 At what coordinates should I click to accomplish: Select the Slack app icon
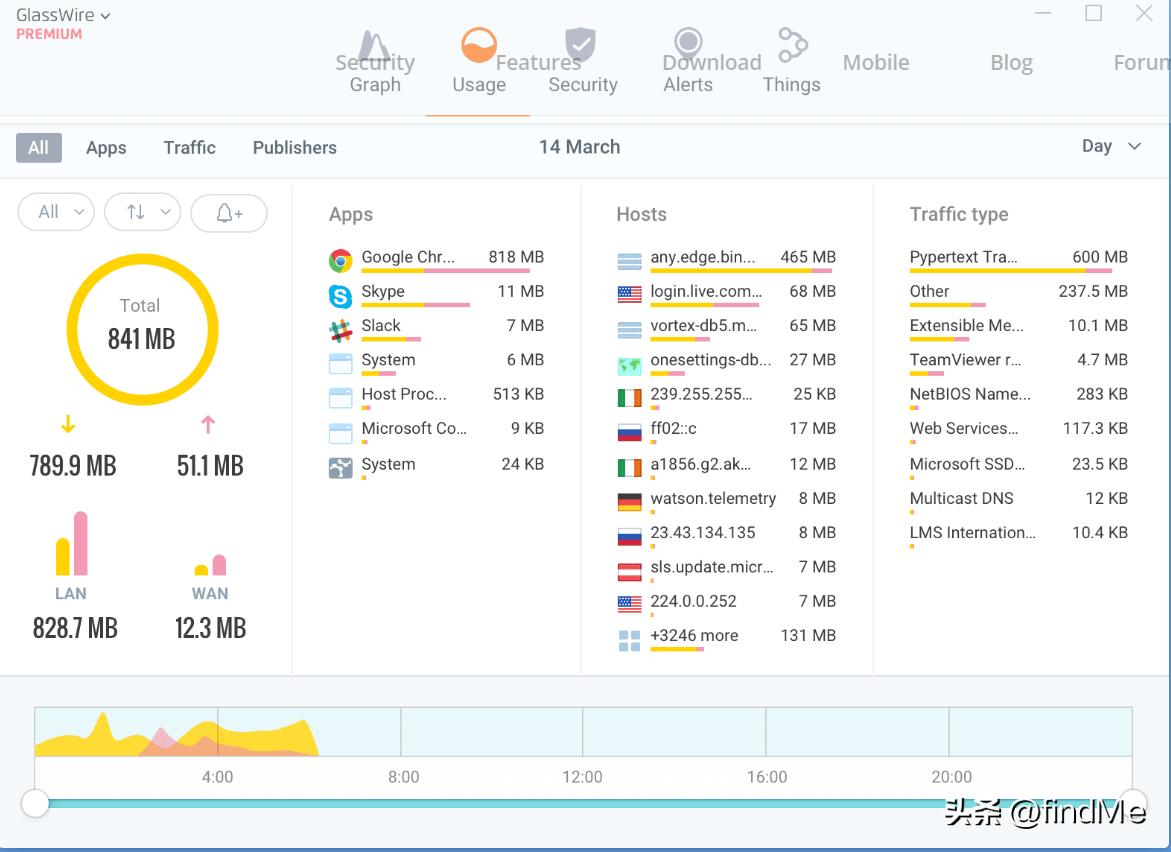[341, 330]
